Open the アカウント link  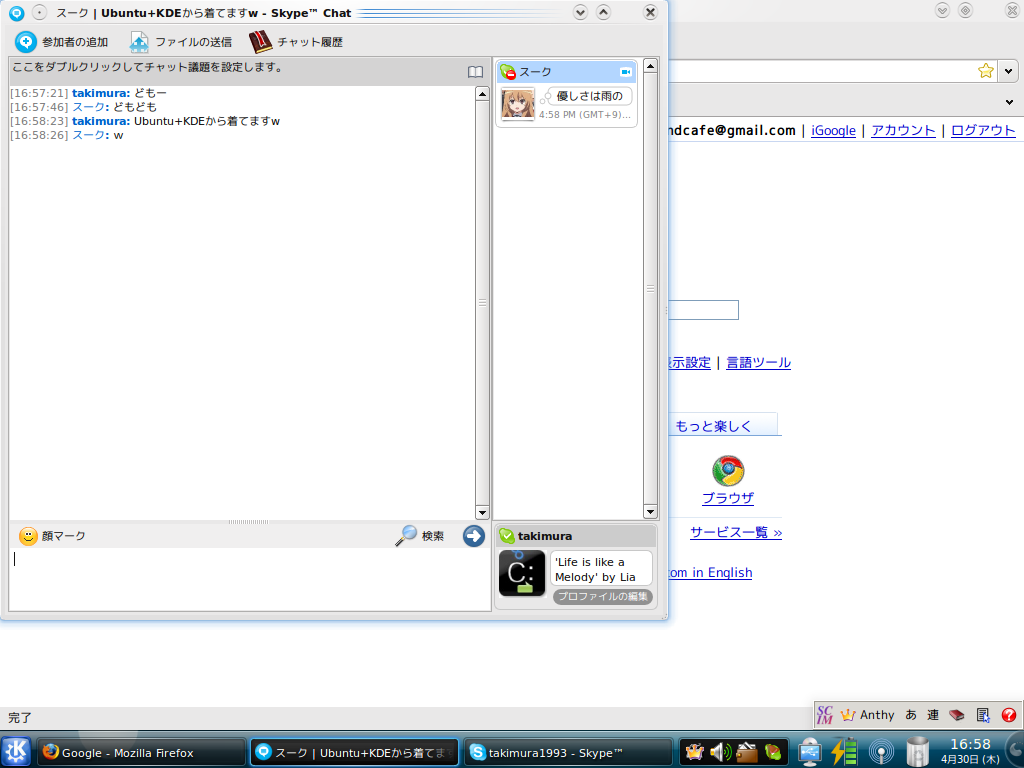pos(903,131)
